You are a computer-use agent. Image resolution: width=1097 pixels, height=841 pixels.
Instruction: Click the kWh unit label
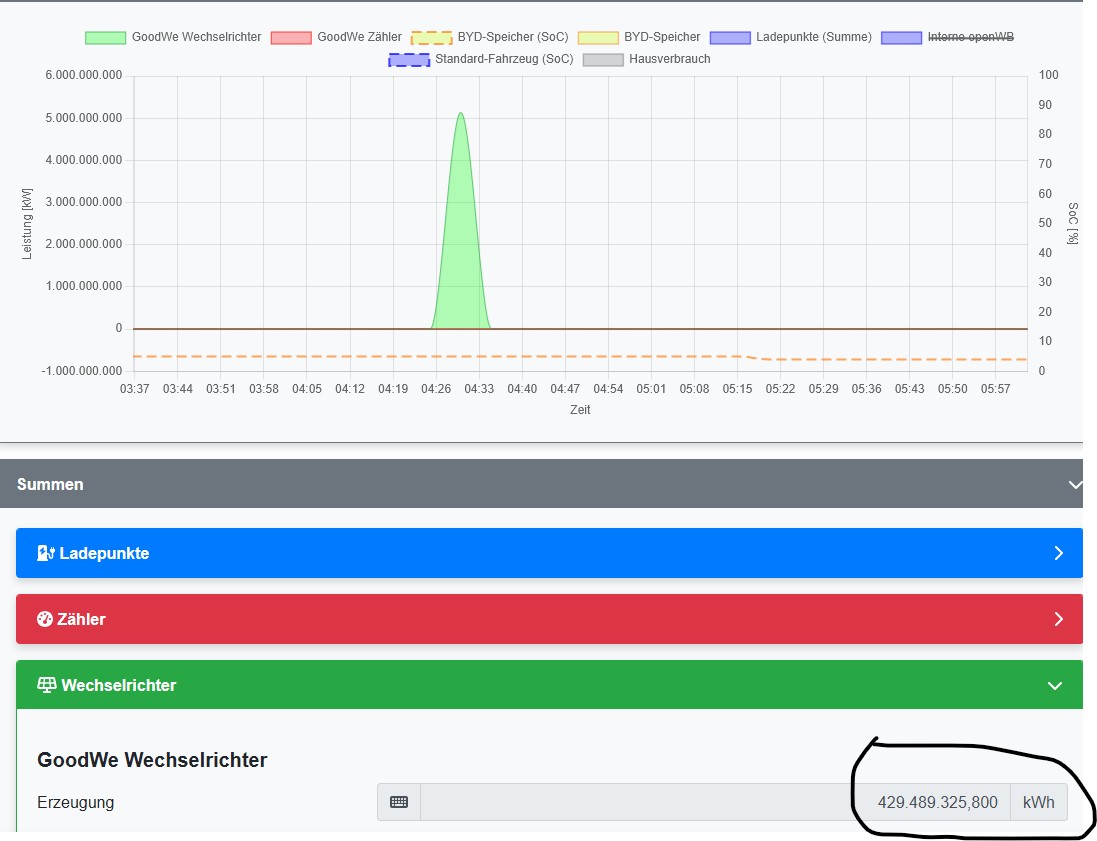[x=1039, y=803]
